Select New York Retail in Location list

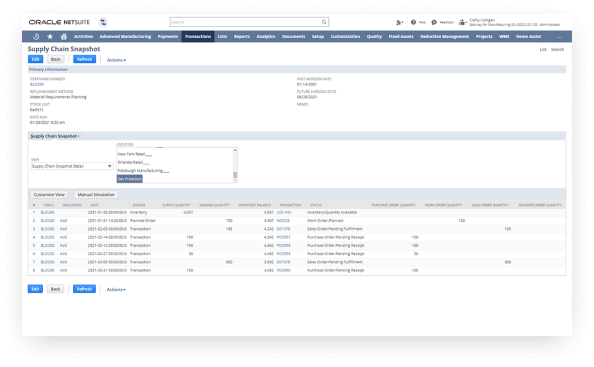[134, 154]
